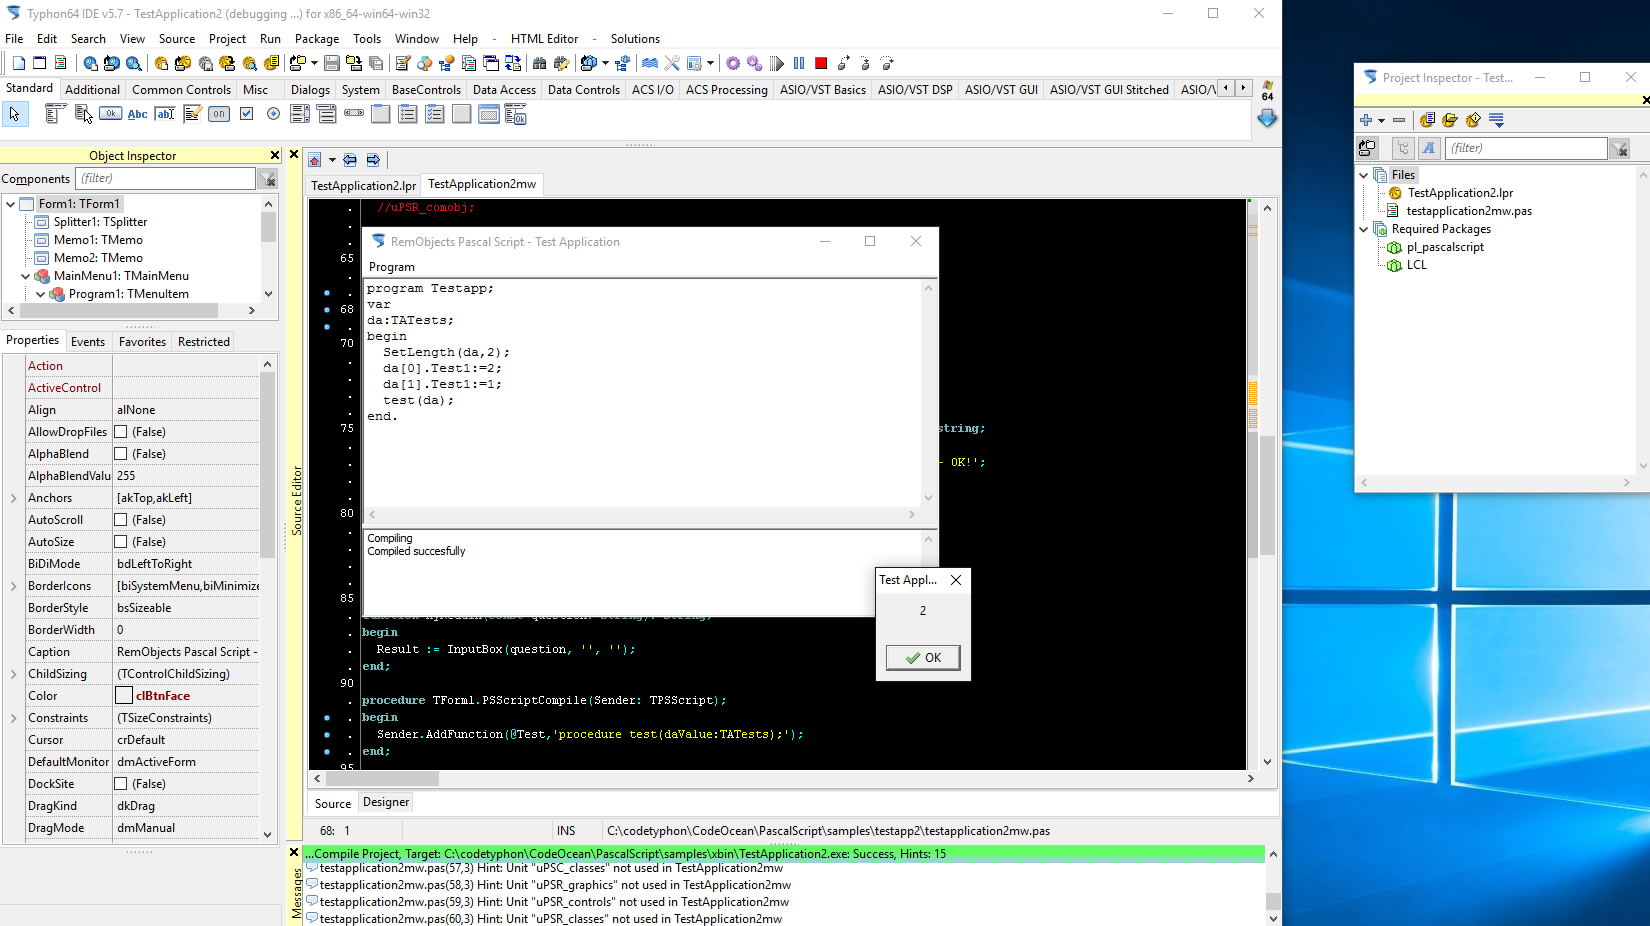Click the Components filter field in Object Inspector
Screen dimensions: 1650x926
pyautogui.click(x=166, y=179)
